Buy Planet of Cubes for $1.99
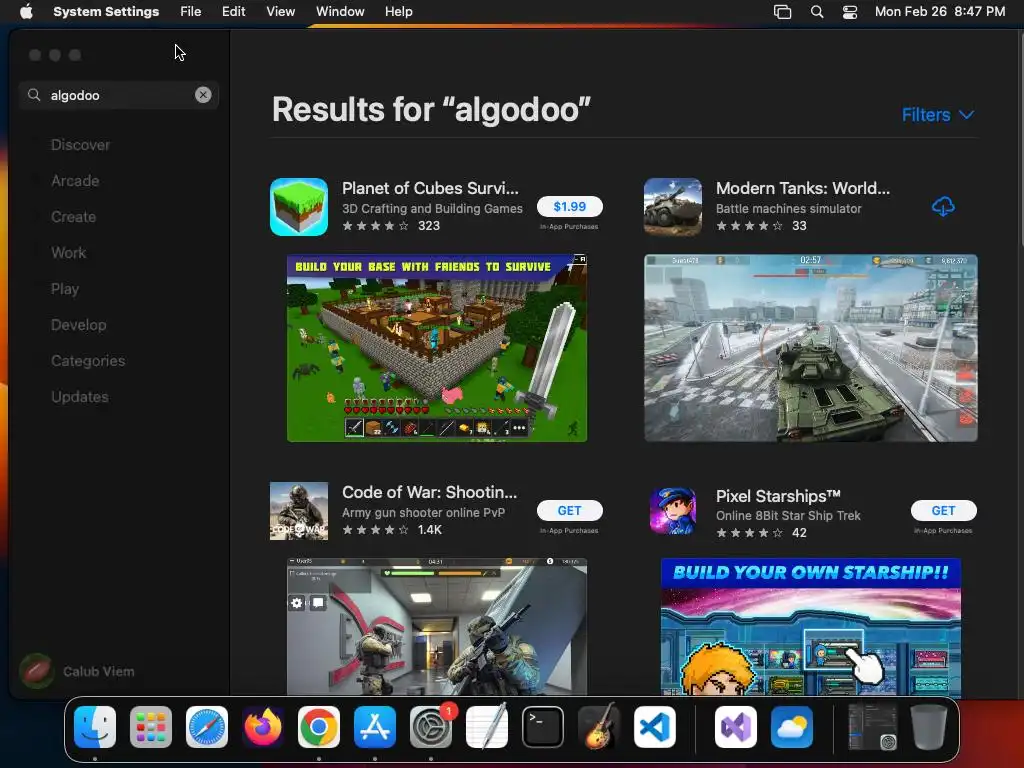Image resolution: width=1024 pixels, height=768 pixels. (x=569, y=206)
